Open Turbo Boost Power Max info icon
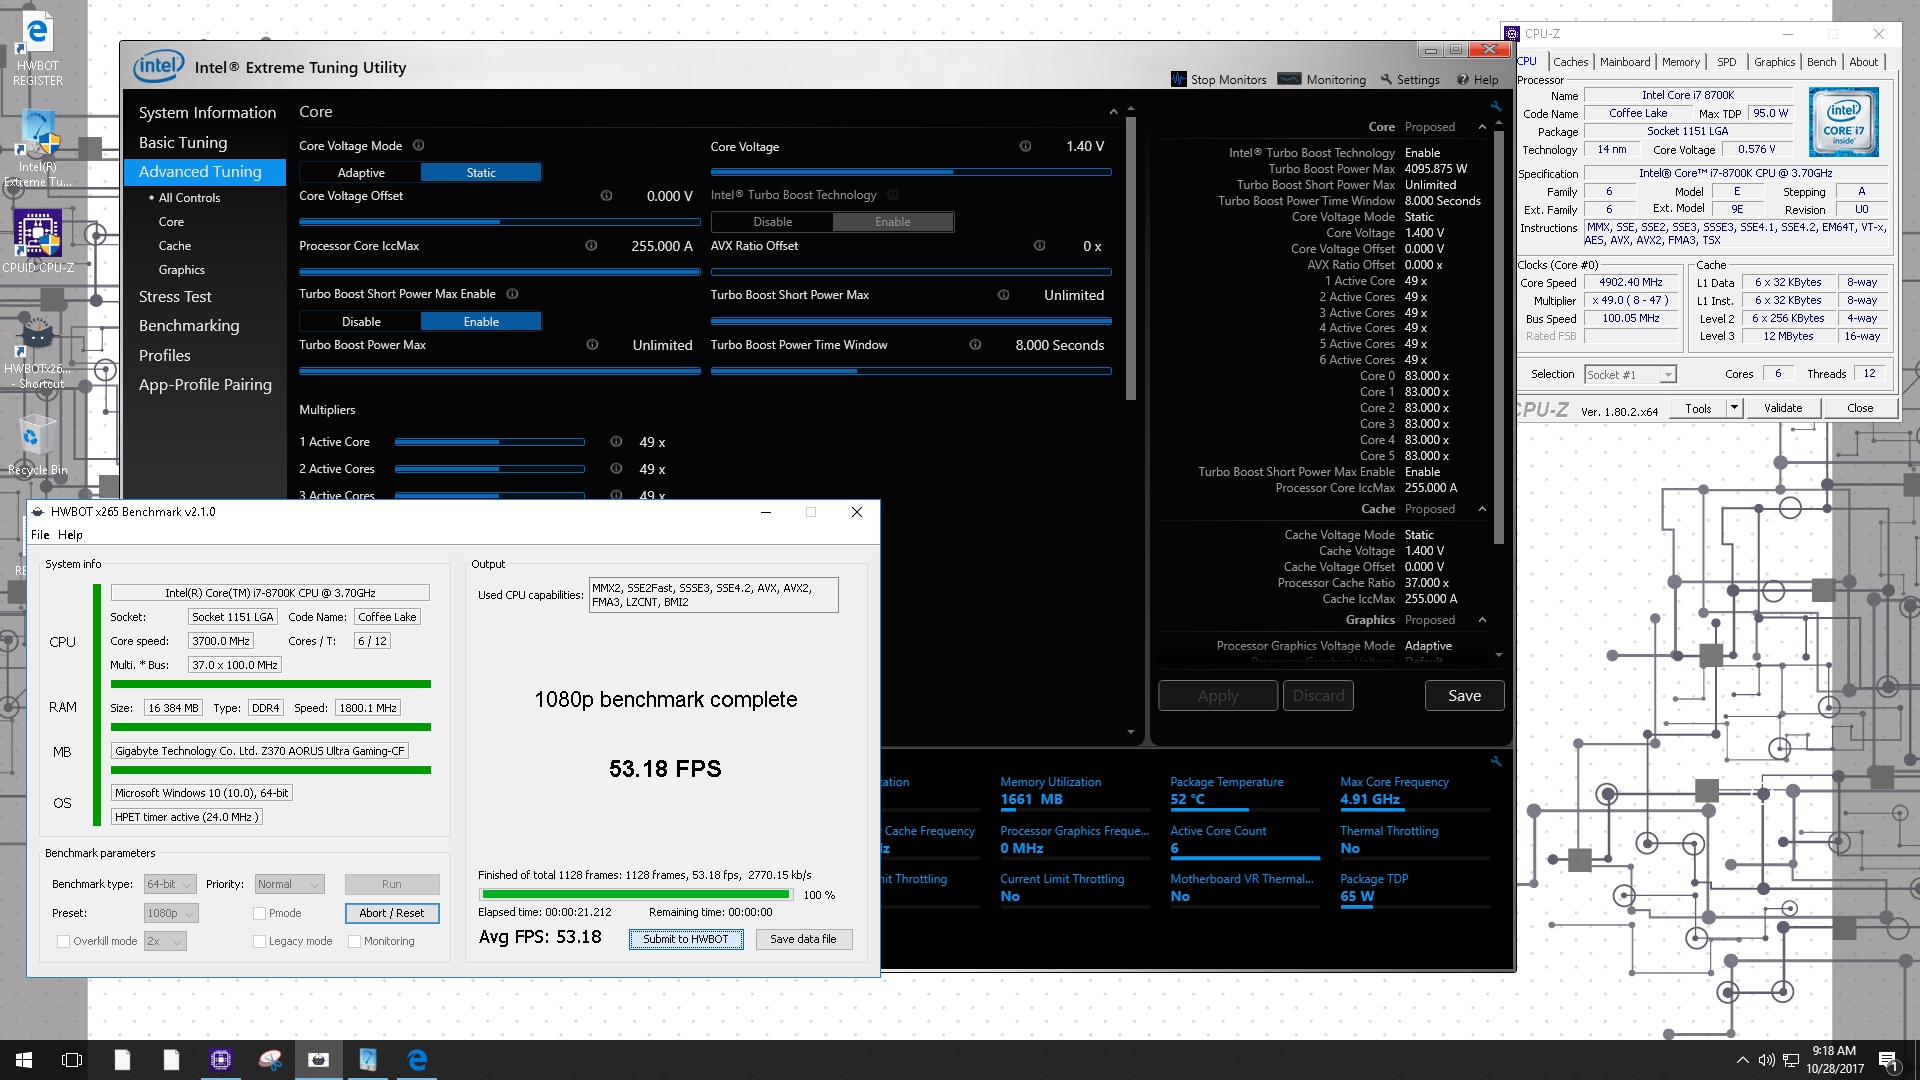 tap(592, 344)
